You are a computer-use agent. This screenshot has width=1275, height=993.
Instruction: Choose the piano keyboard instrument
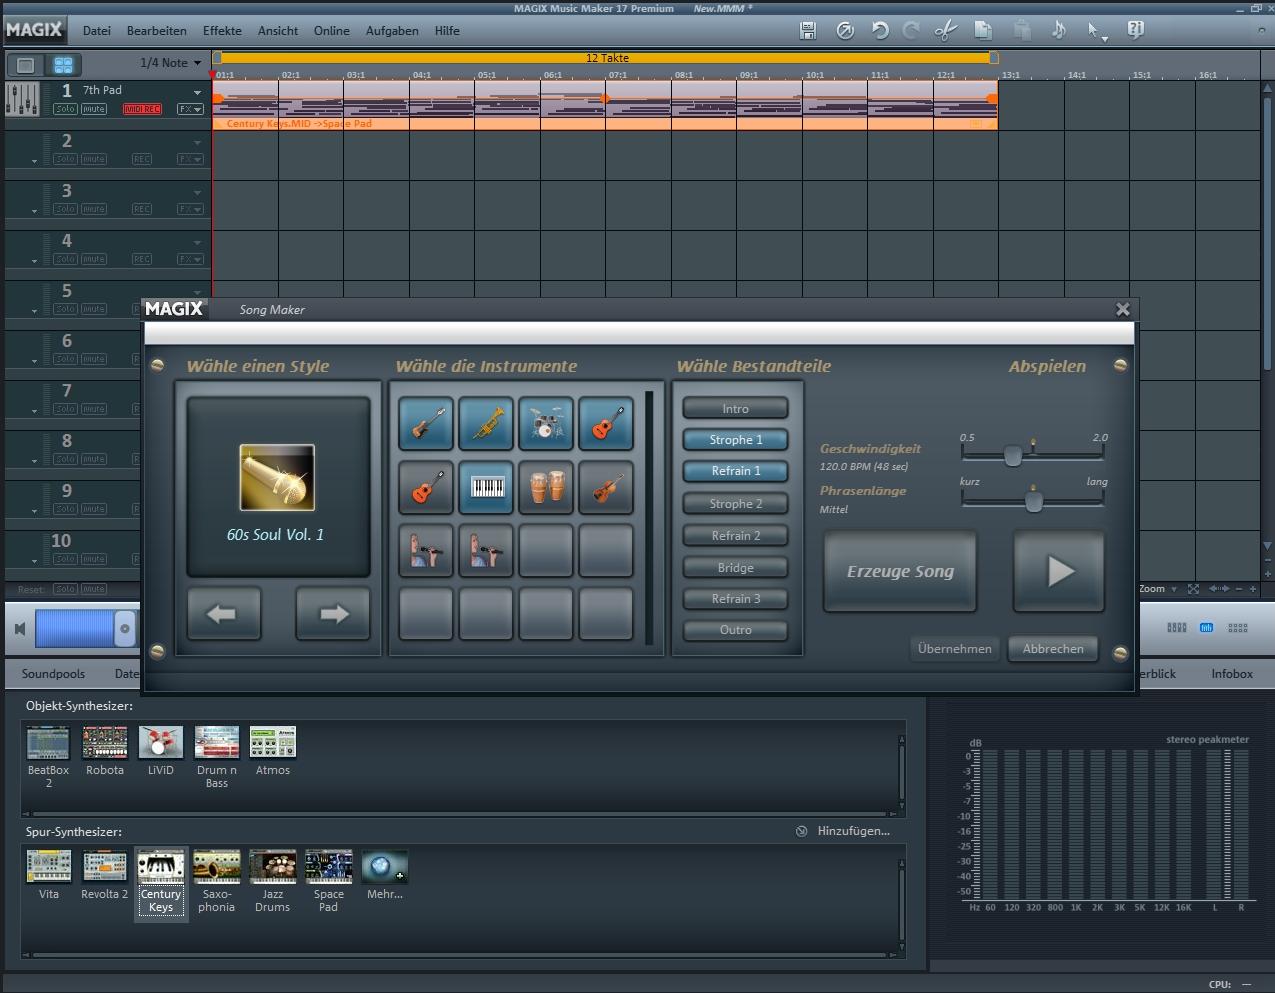point(485,487)
